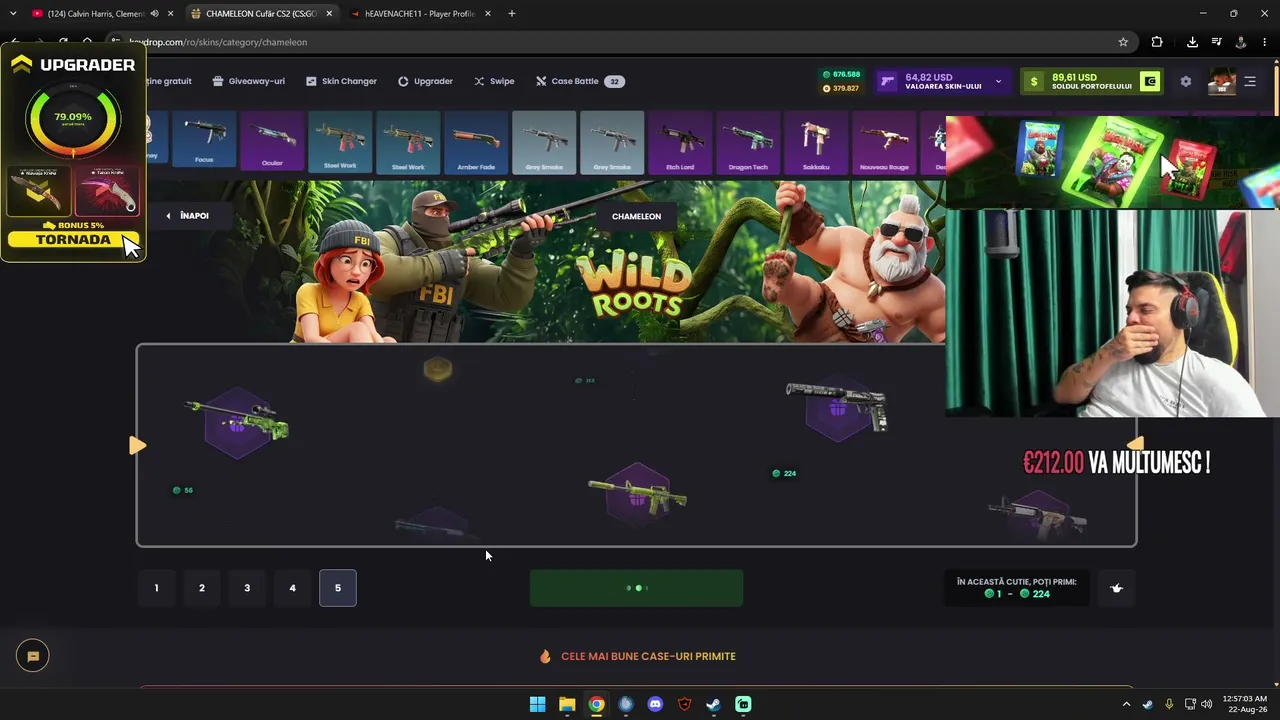Click the TORNADA button in Upgrader overlay
Image resolution: width=1280 pixels, height=720 pixels.
pos(73,240)
